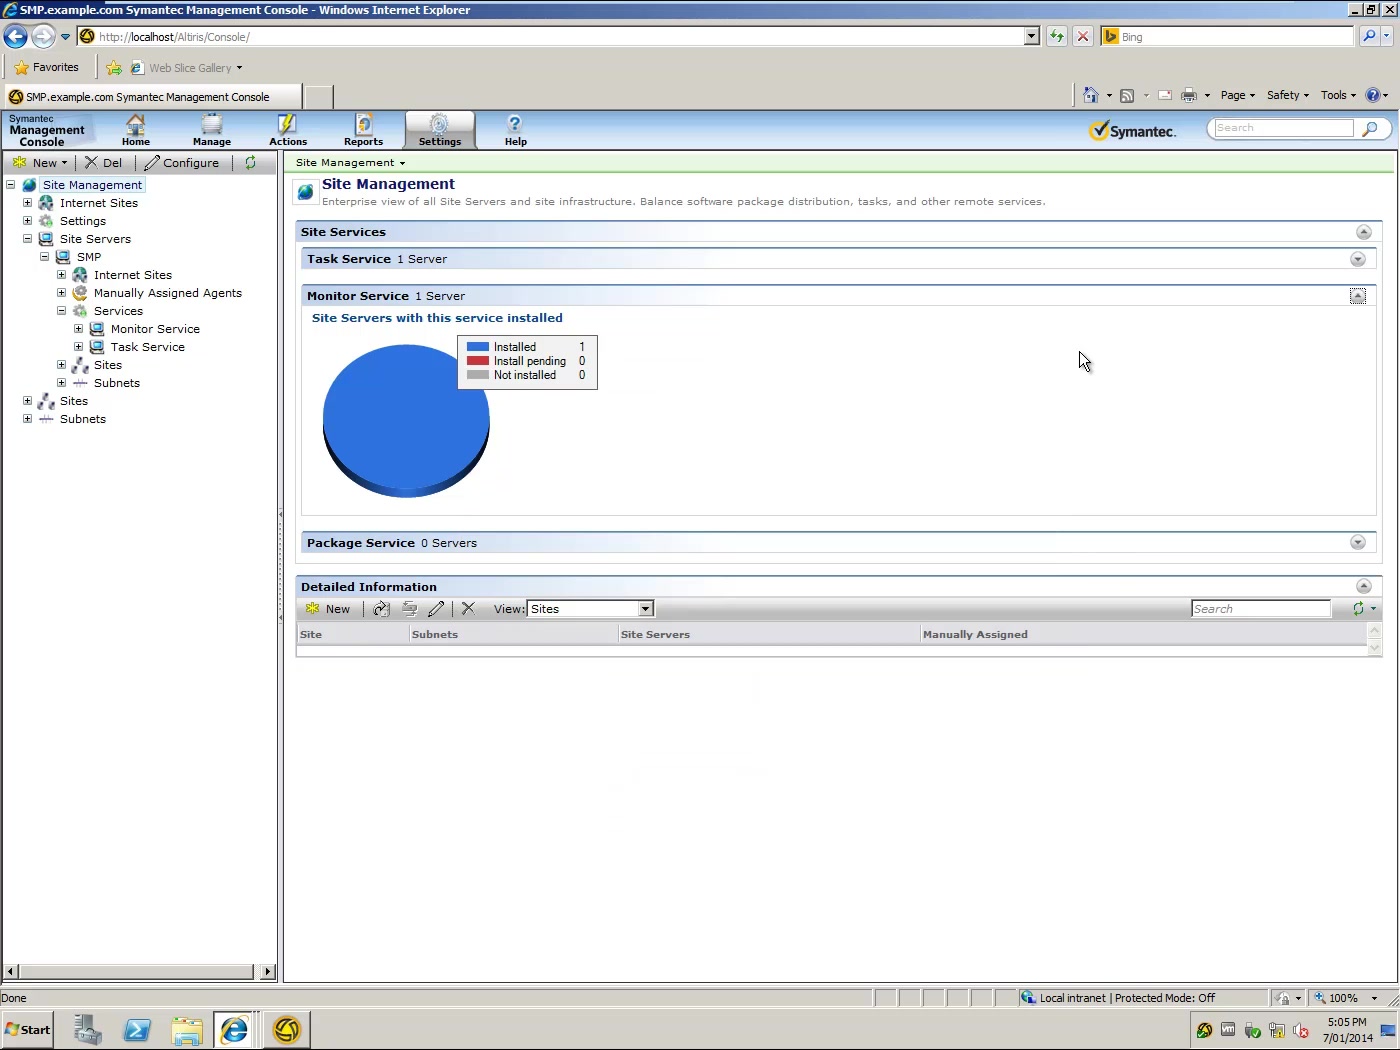This screenshot has height=1050, width=1400.
Task: Open the New dropdown in left pane toolbar
Action: 40,162
